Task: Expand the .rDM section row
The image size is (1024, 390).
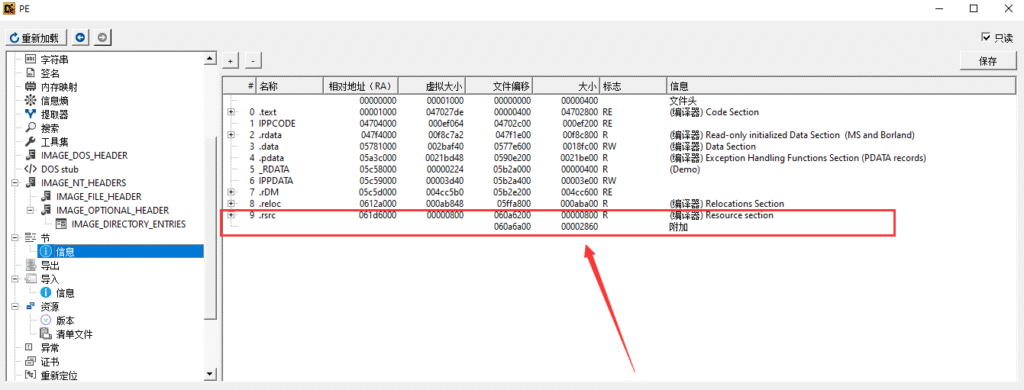Action: [x=231, y=192]
